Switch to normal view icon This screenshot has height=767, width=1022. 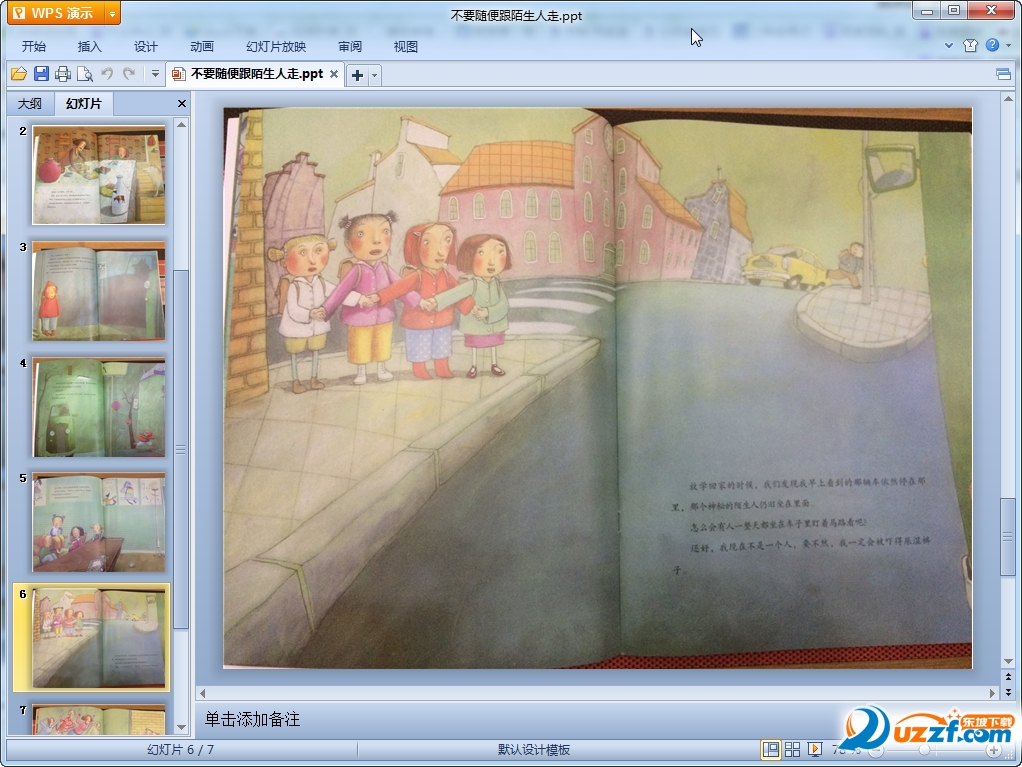pos(770,750)
